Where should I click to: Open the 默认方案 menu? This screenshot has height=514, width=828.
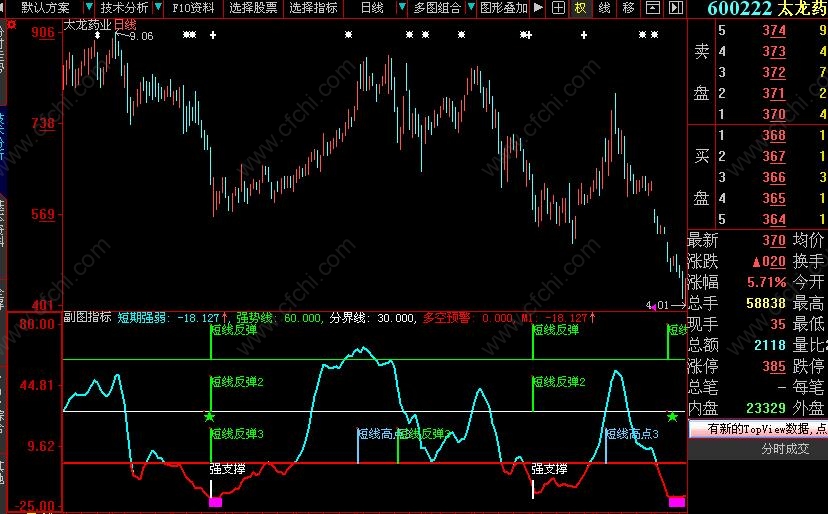click(x=45, y=8)
